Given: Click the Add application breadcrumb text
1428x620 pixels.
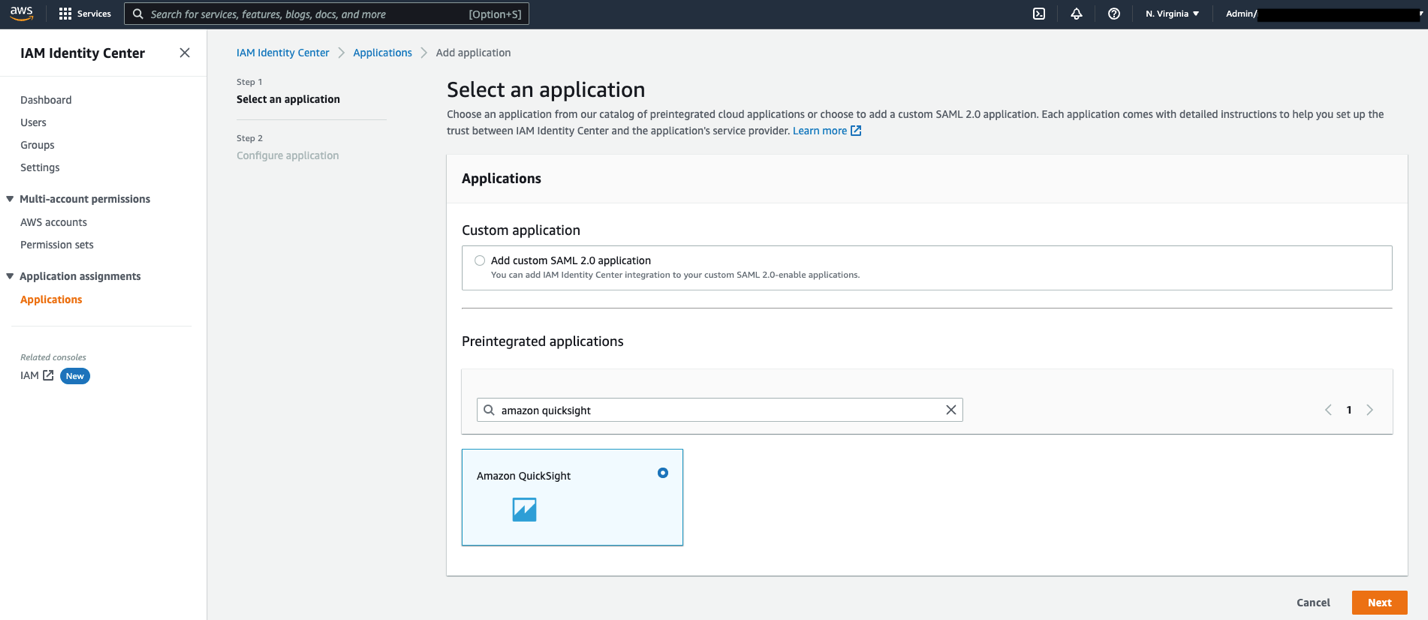Looking at the screenshot, I should point(473,53).
